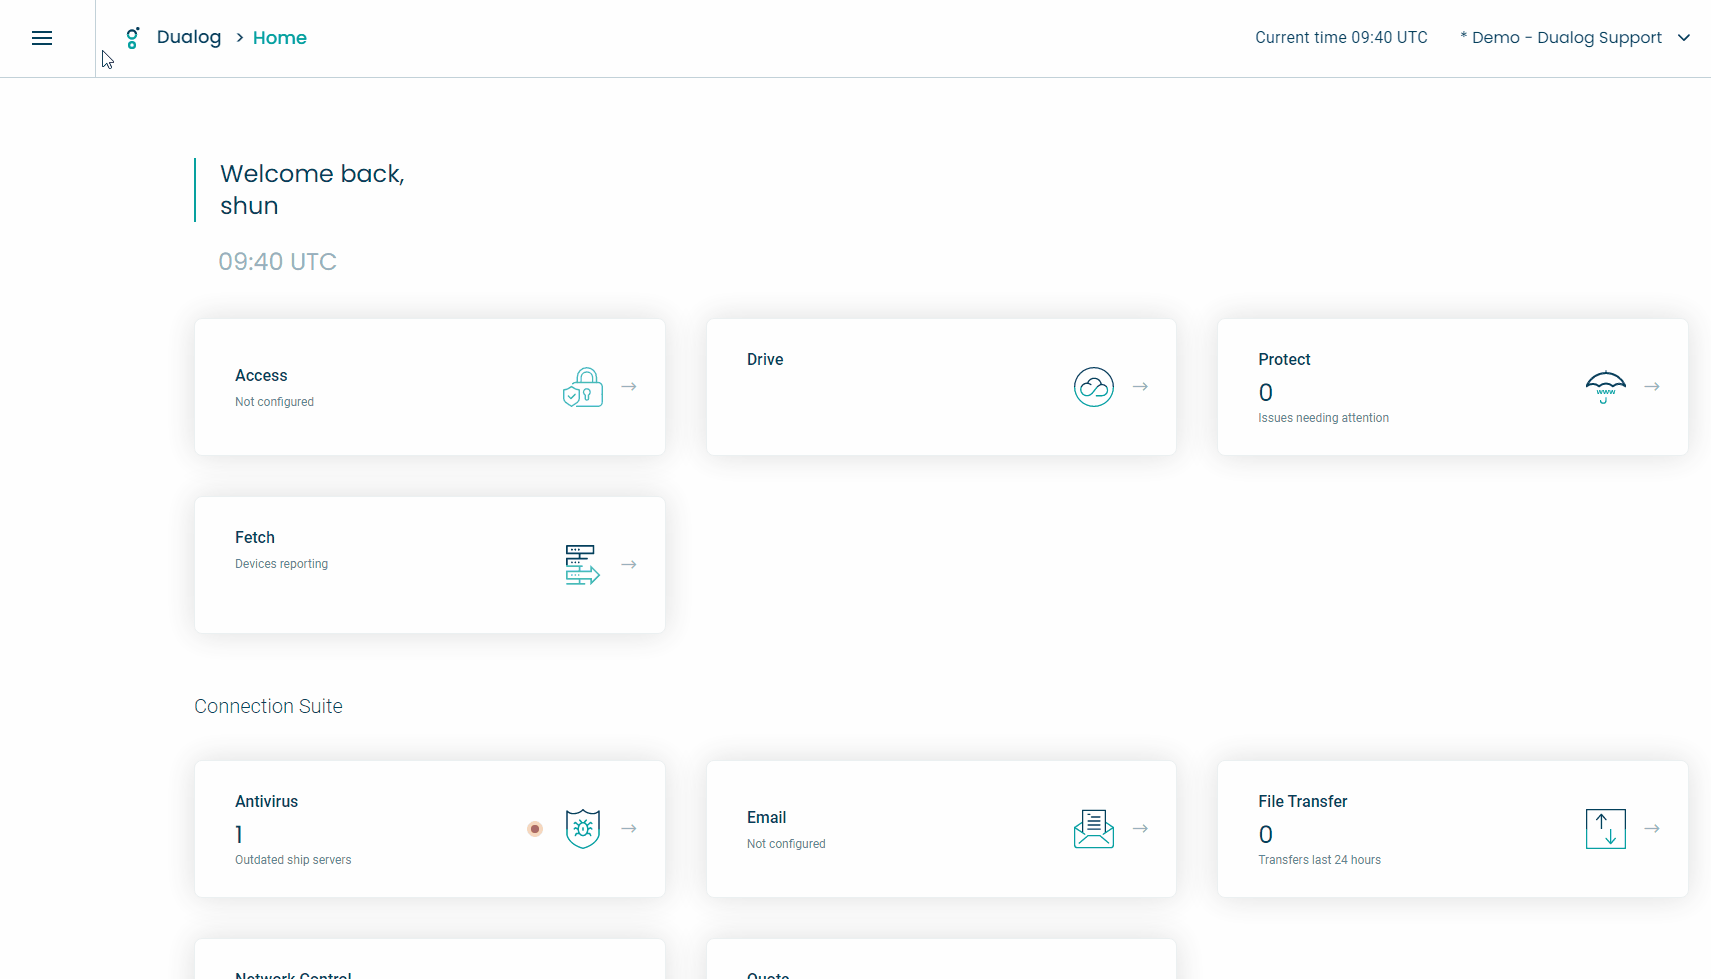Click the Drive cloud icon
Viewport: 1711px width, 979px height.
tap(1093, 387)
